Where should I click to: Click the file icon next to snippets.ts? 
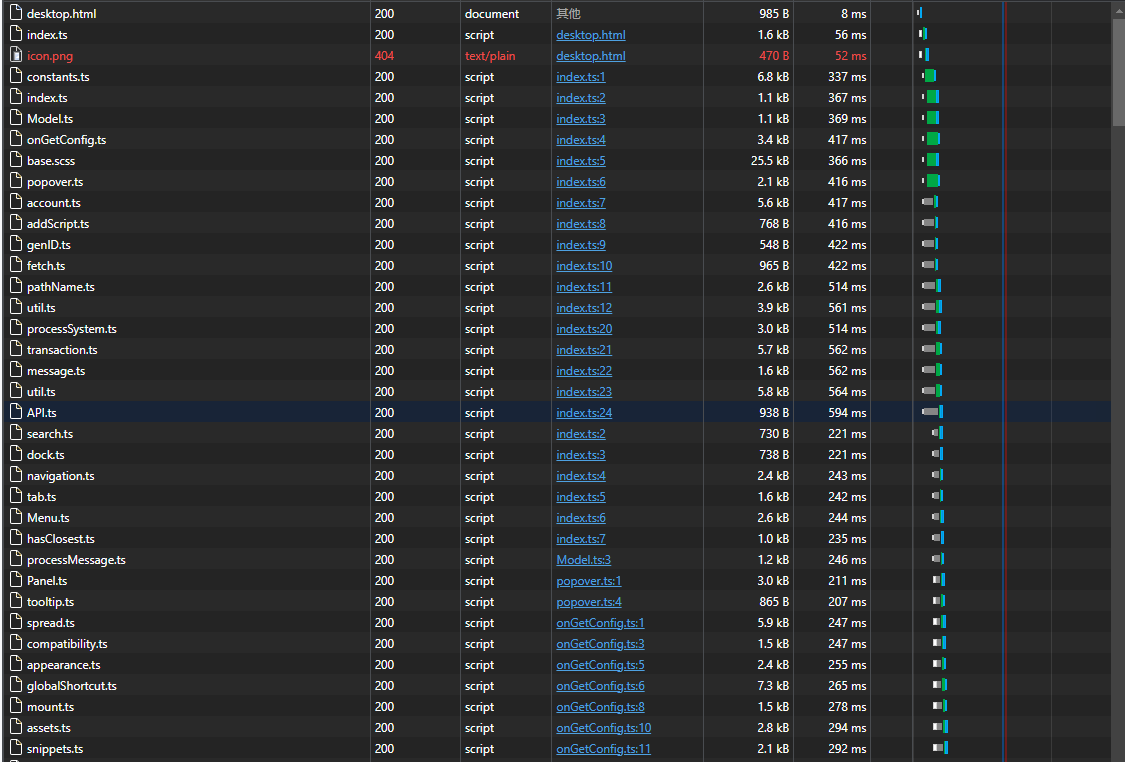16,749
